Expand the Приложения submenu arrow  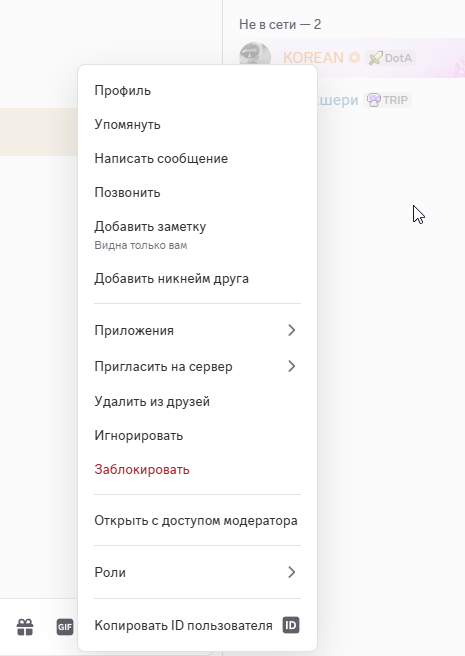point(292,330)
